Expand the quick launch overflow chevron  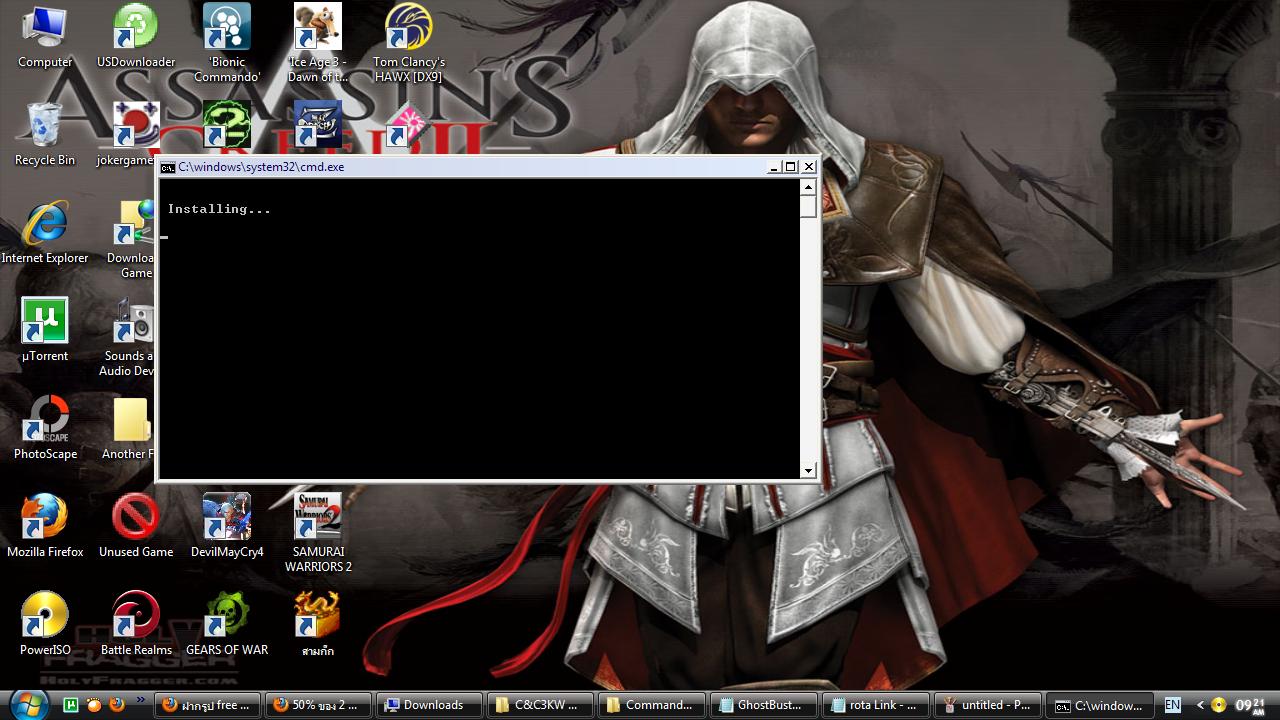[x=140, y=702]
